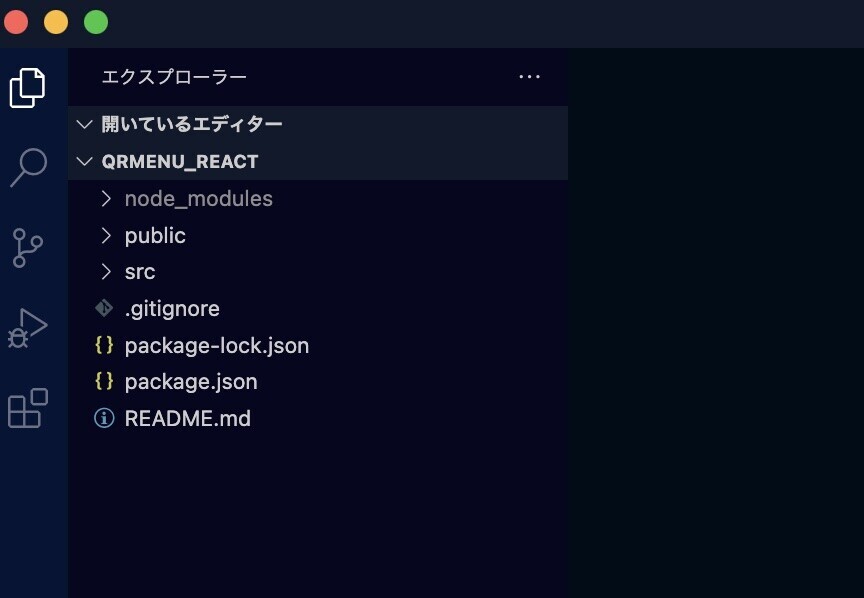The width and height of the screenshot is (864, 598).
Task: Collapse the QRMENU_REACT folder tree
Action: tap(85, 160)
